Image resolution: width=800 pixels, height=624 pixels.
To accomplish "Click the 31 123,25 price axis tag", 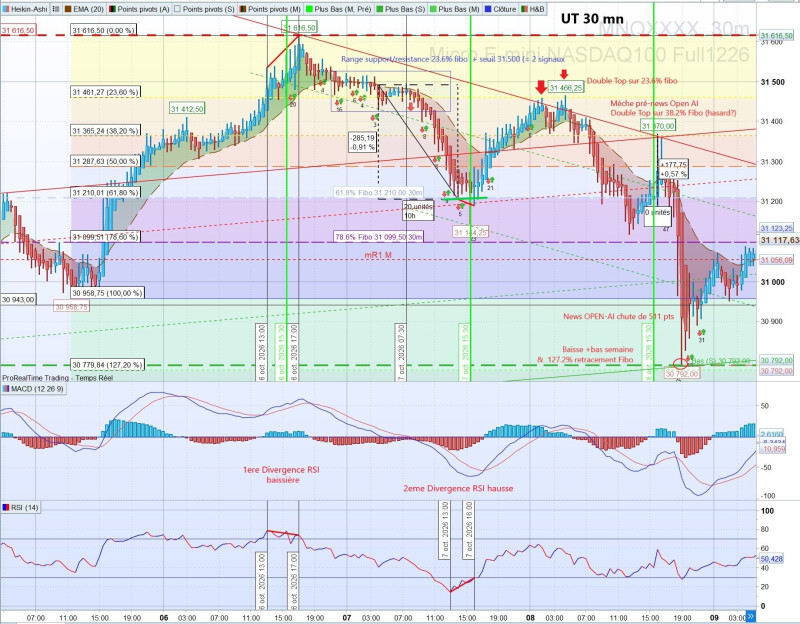I will pyautogui.click(x=777, y=228).
